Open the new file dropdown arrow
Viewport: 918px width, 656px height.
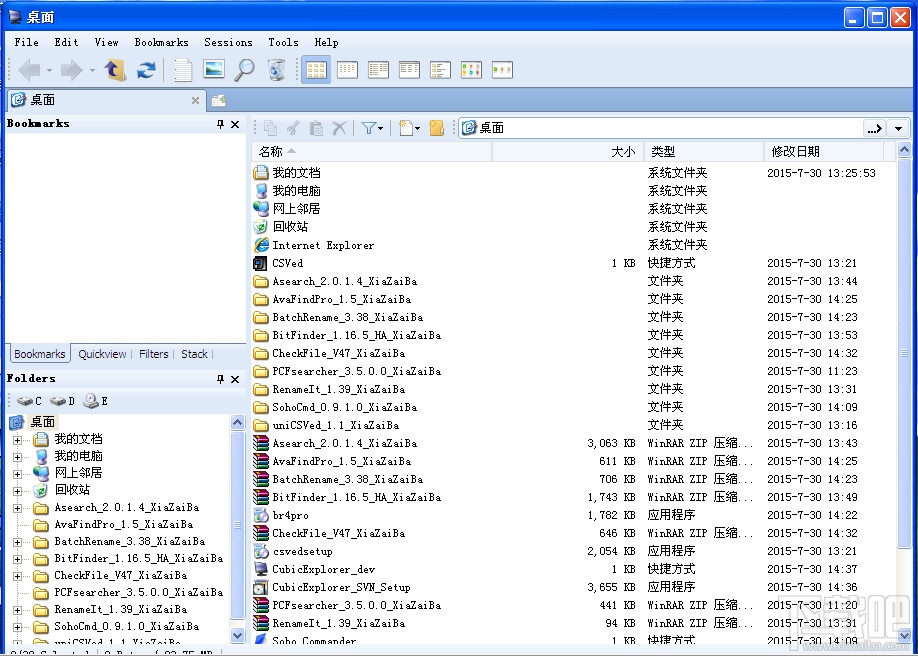tap(417, 128)
